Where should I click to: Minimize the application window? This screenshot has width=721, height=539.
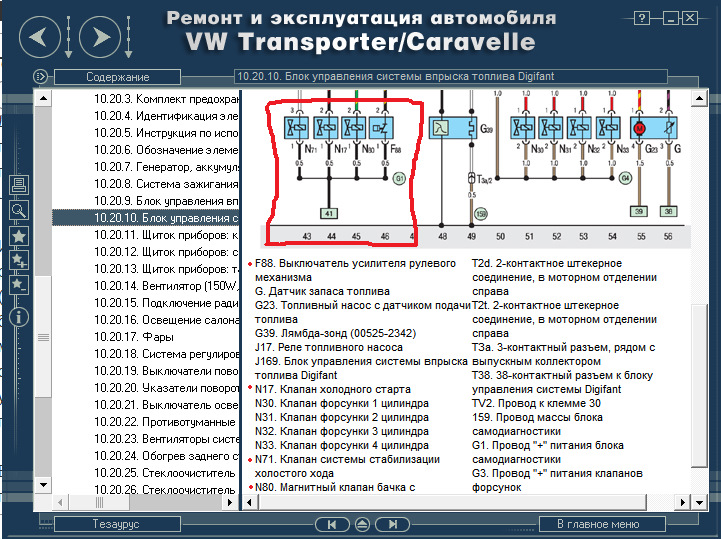(671, 18)
